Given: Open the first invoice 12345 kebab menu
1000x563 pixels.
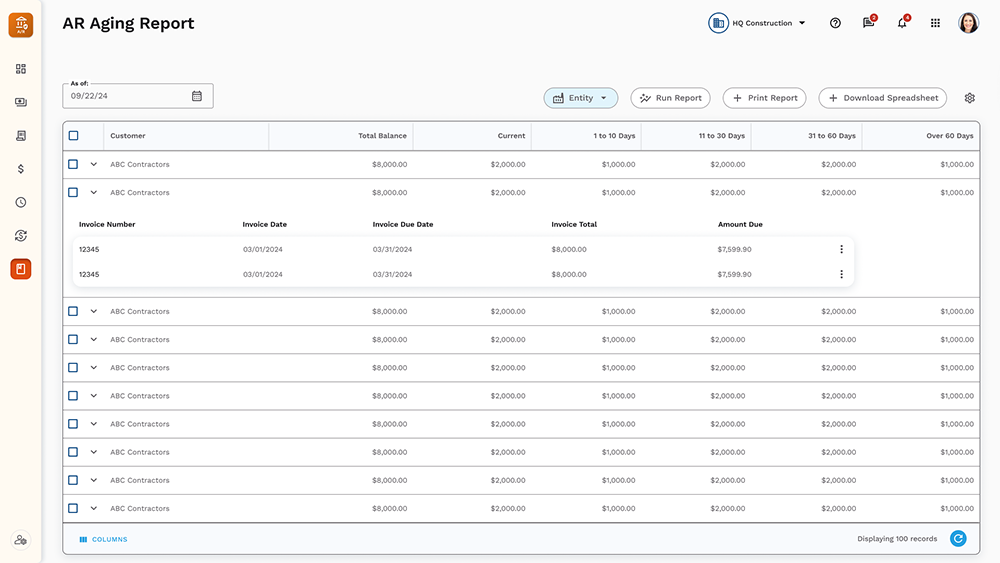Looking at the screenshot, I should [x=841, y=249].
